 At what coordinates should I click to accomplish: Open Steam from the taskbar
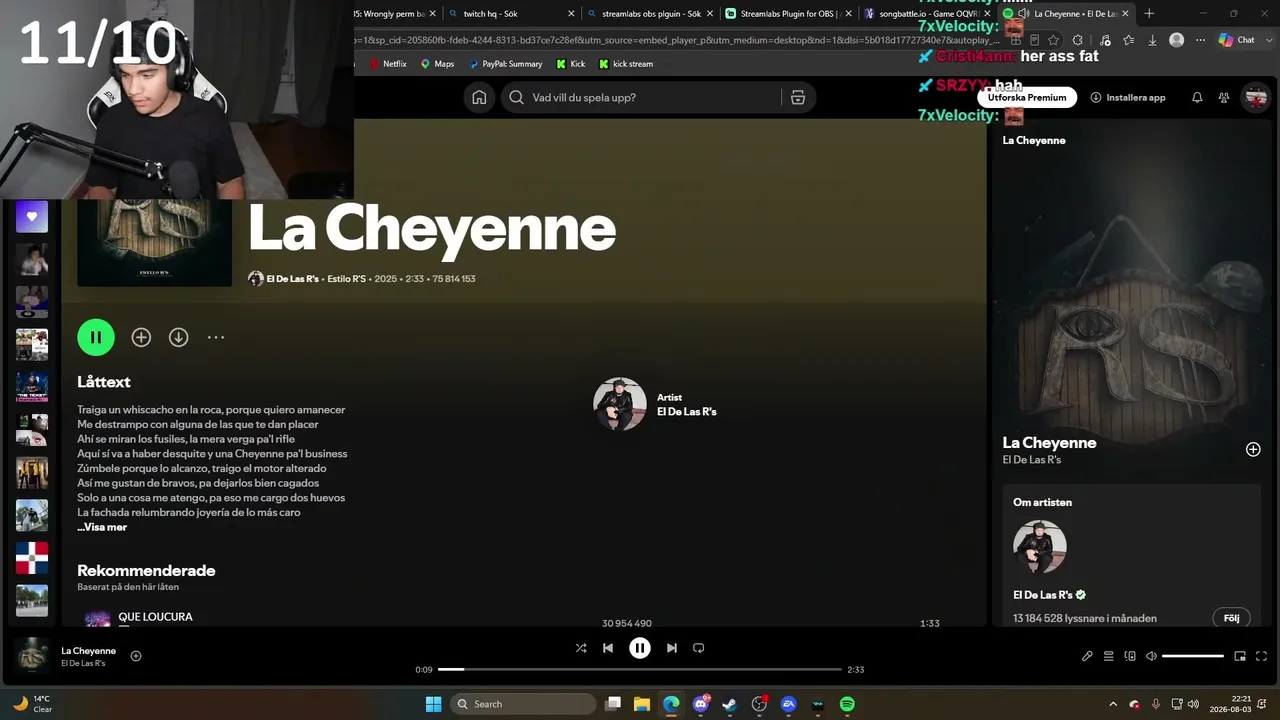coord(730,704)
